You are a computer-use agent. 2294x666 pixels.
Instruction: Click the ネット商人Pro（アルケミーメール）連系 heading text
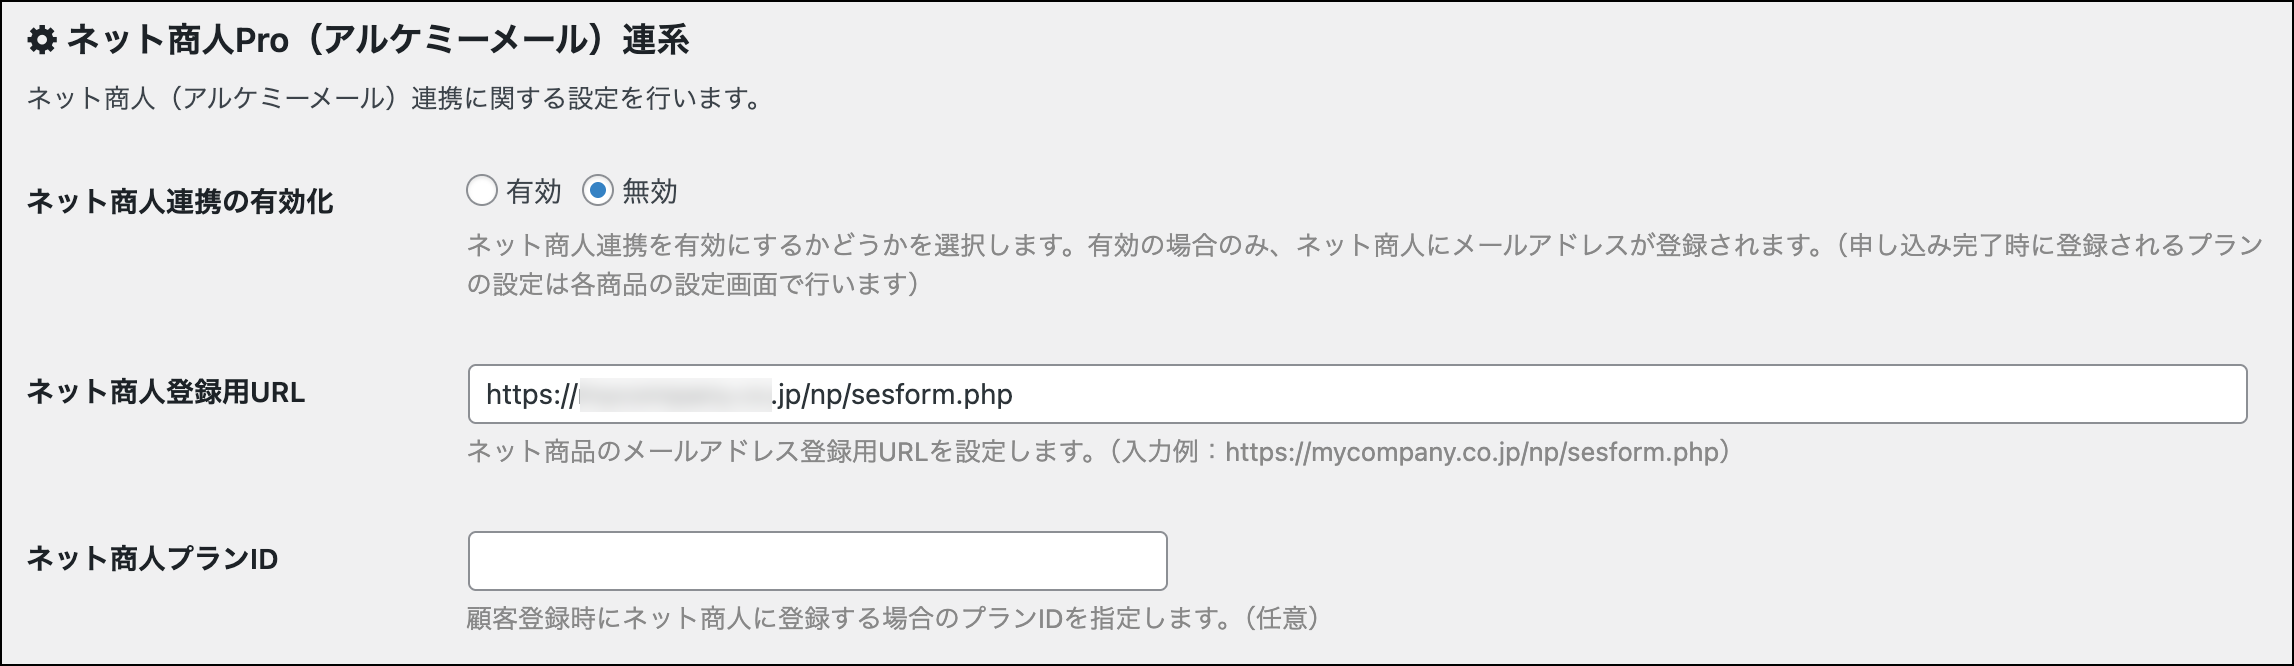378,40
